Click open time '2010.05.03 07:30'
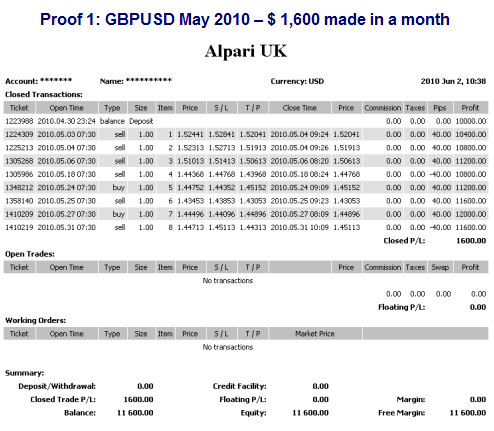The height and width of the screenshot is (431, 494). coord(67,135)
